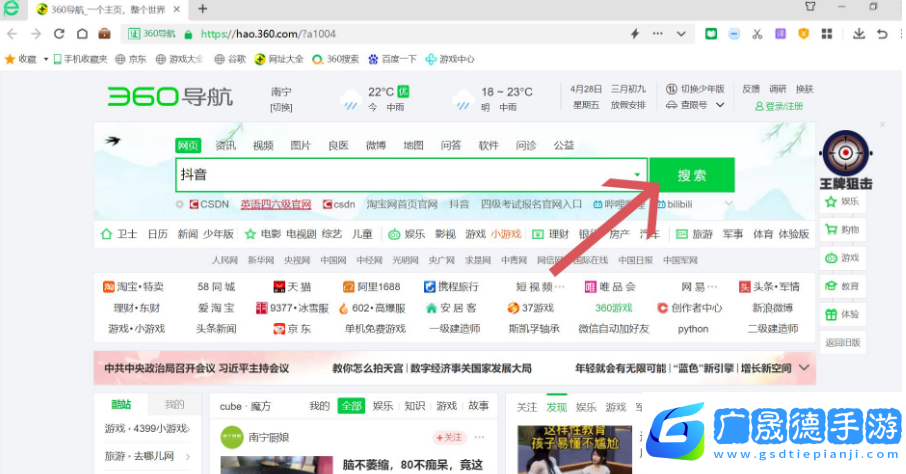The height and width of the screenshot is (474, 906).
Task: Click 切换少年版 toggle link
Action: (695, 89)
